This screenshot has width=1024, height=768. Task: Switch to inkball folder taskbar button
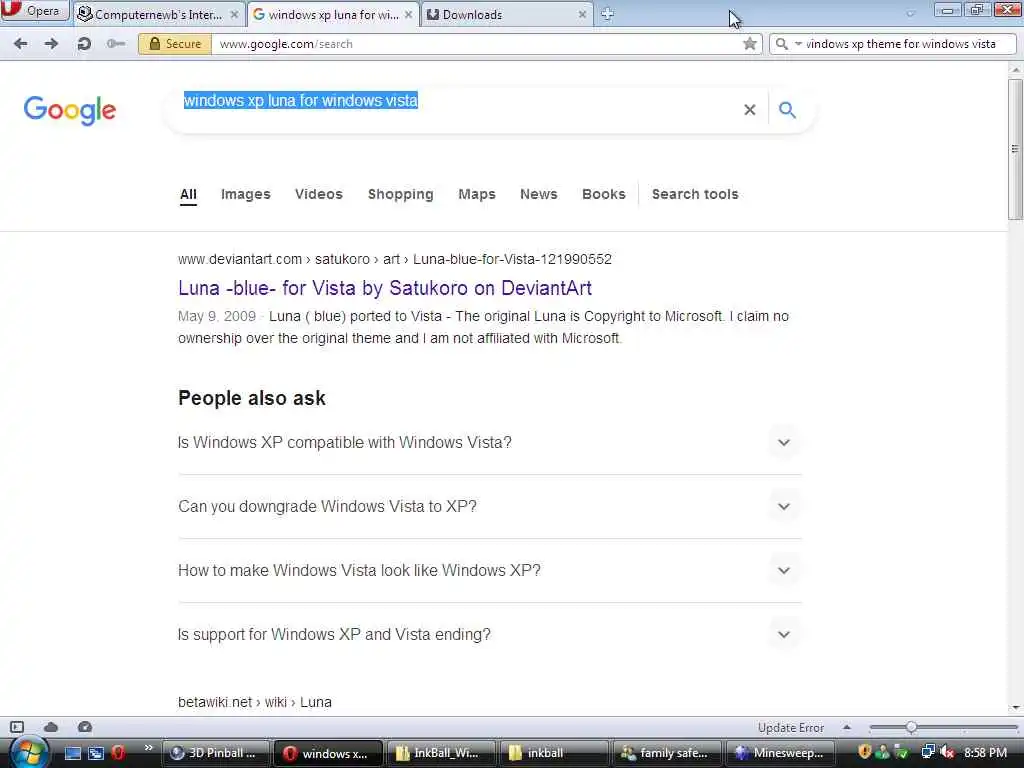(x=552, y=753)
